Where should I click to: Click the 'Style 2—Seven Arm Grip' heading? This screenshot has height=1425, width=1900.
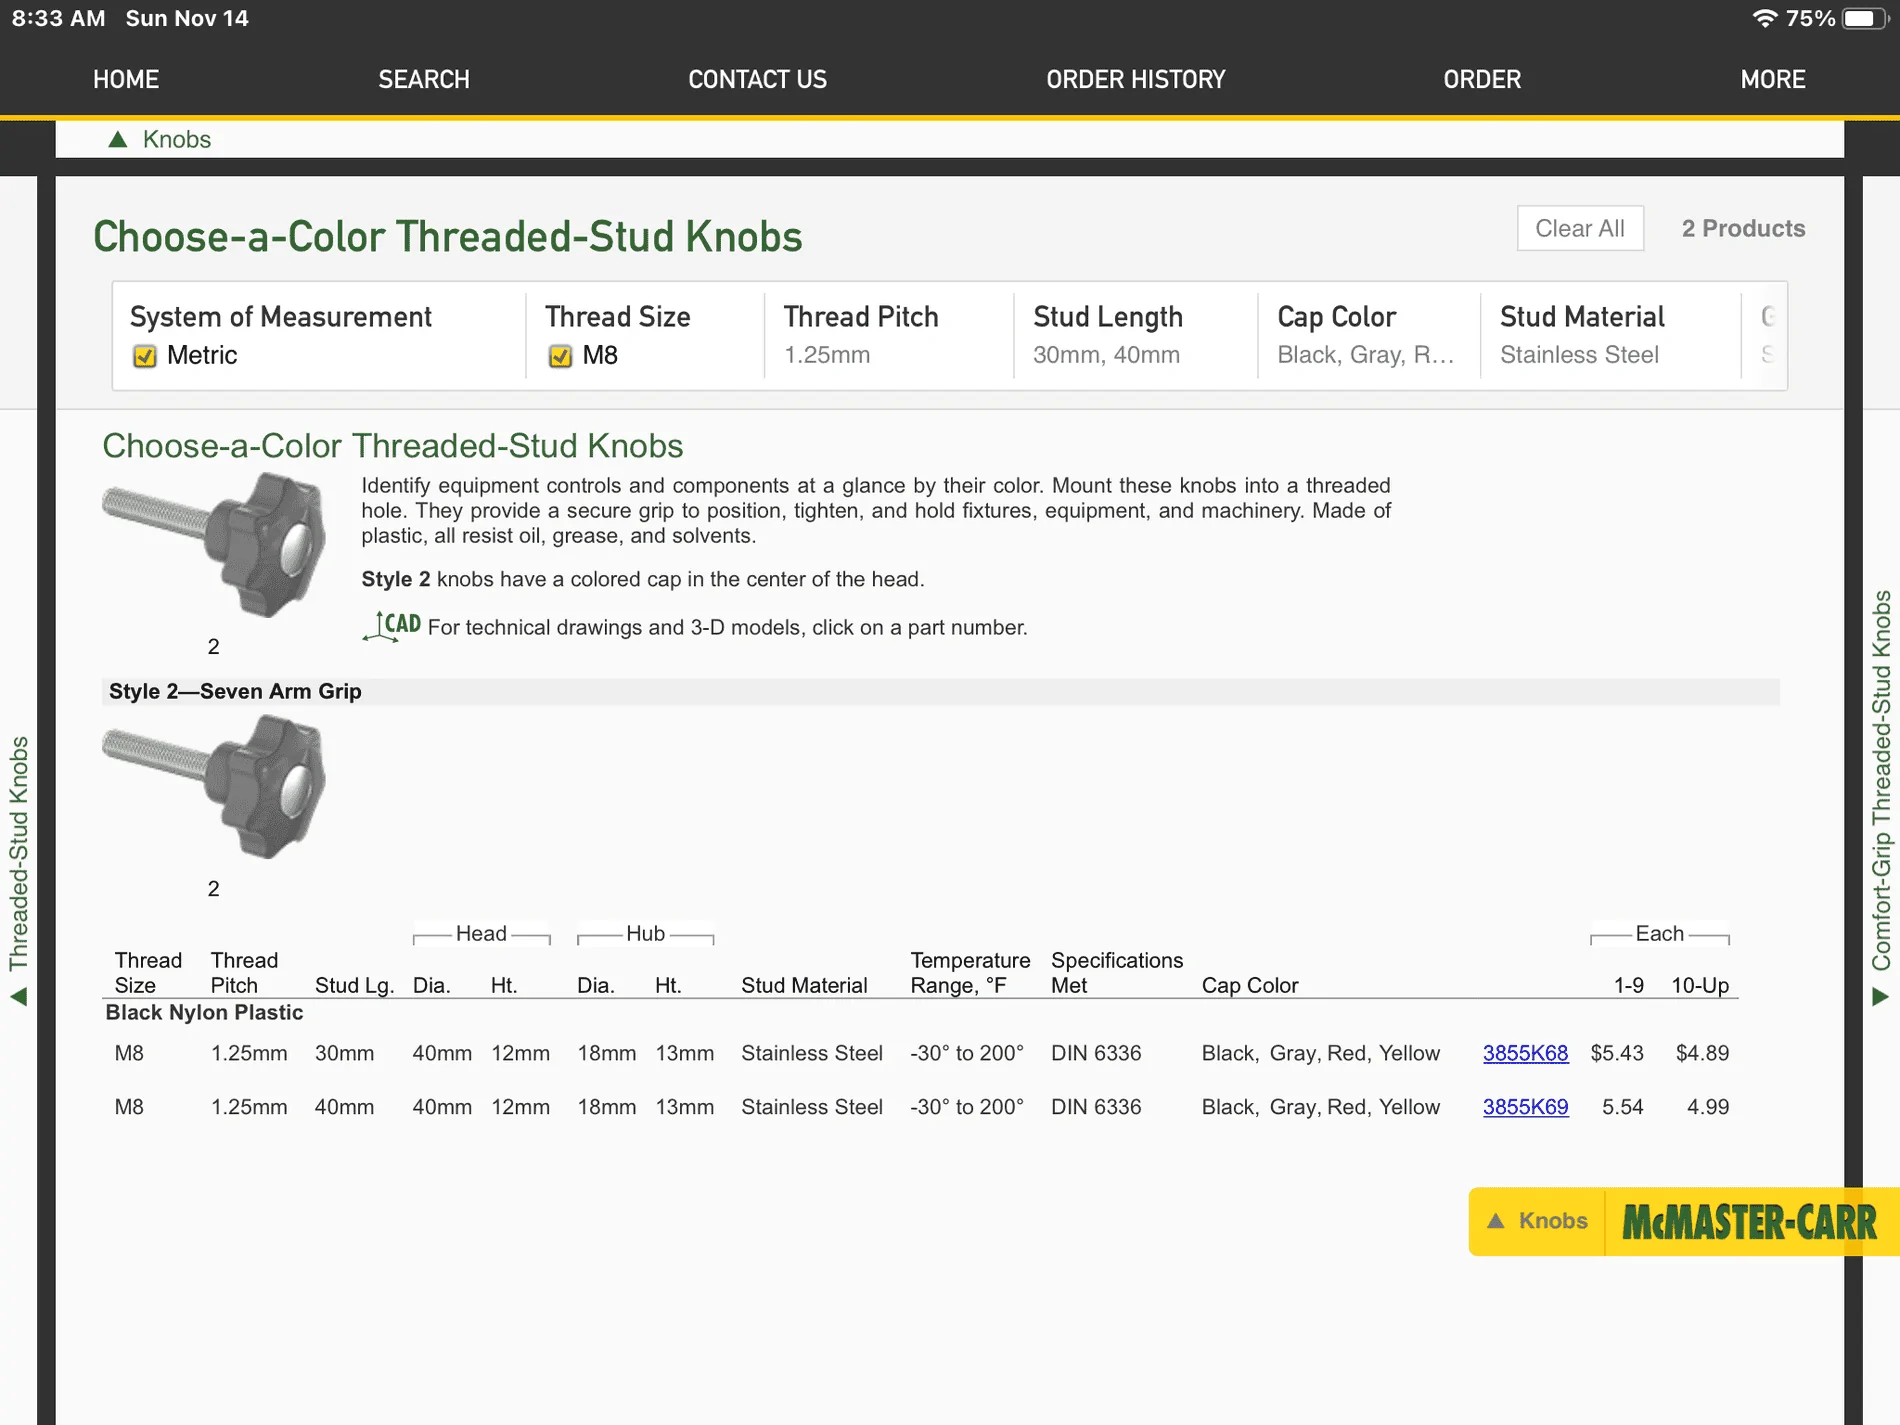tap(235, 691)
